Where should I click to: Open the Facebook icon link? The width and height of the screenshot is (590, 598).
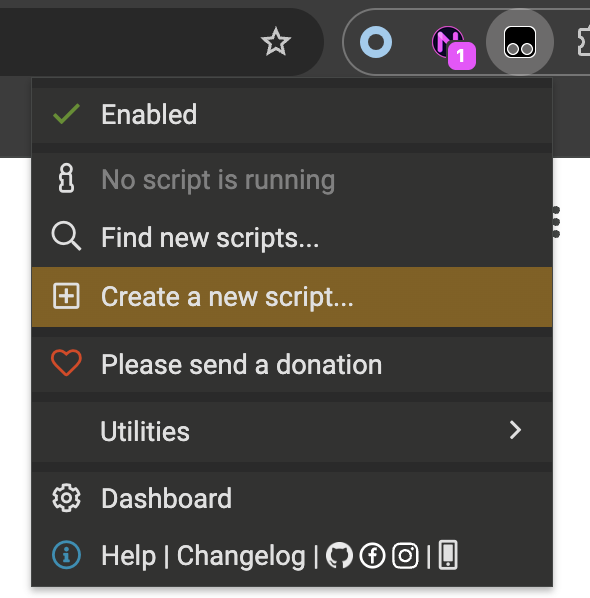click(372, 556)
